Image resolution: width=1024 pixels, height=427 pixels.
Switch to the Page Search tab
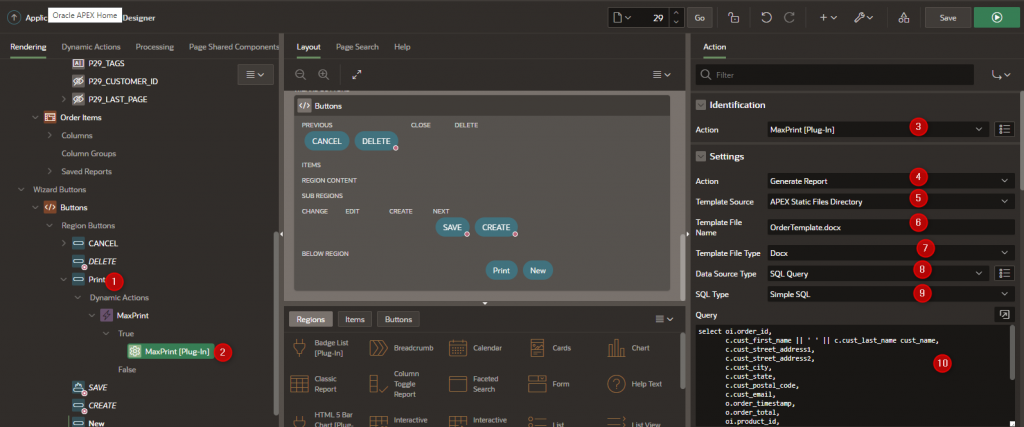[357, 47]
